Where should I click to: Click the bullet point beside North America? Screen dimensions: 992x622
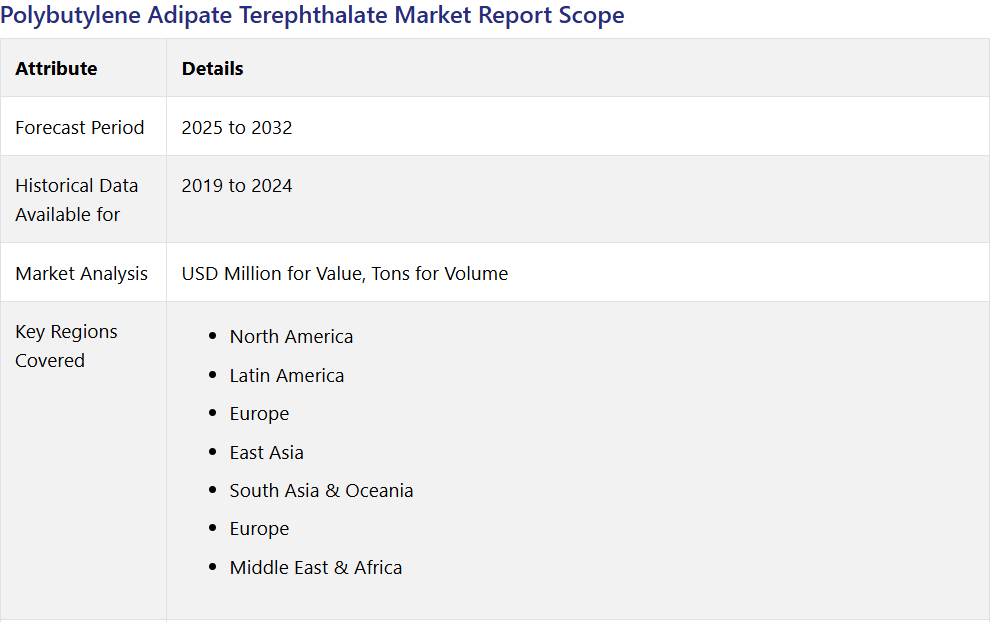tap(212, 336)
